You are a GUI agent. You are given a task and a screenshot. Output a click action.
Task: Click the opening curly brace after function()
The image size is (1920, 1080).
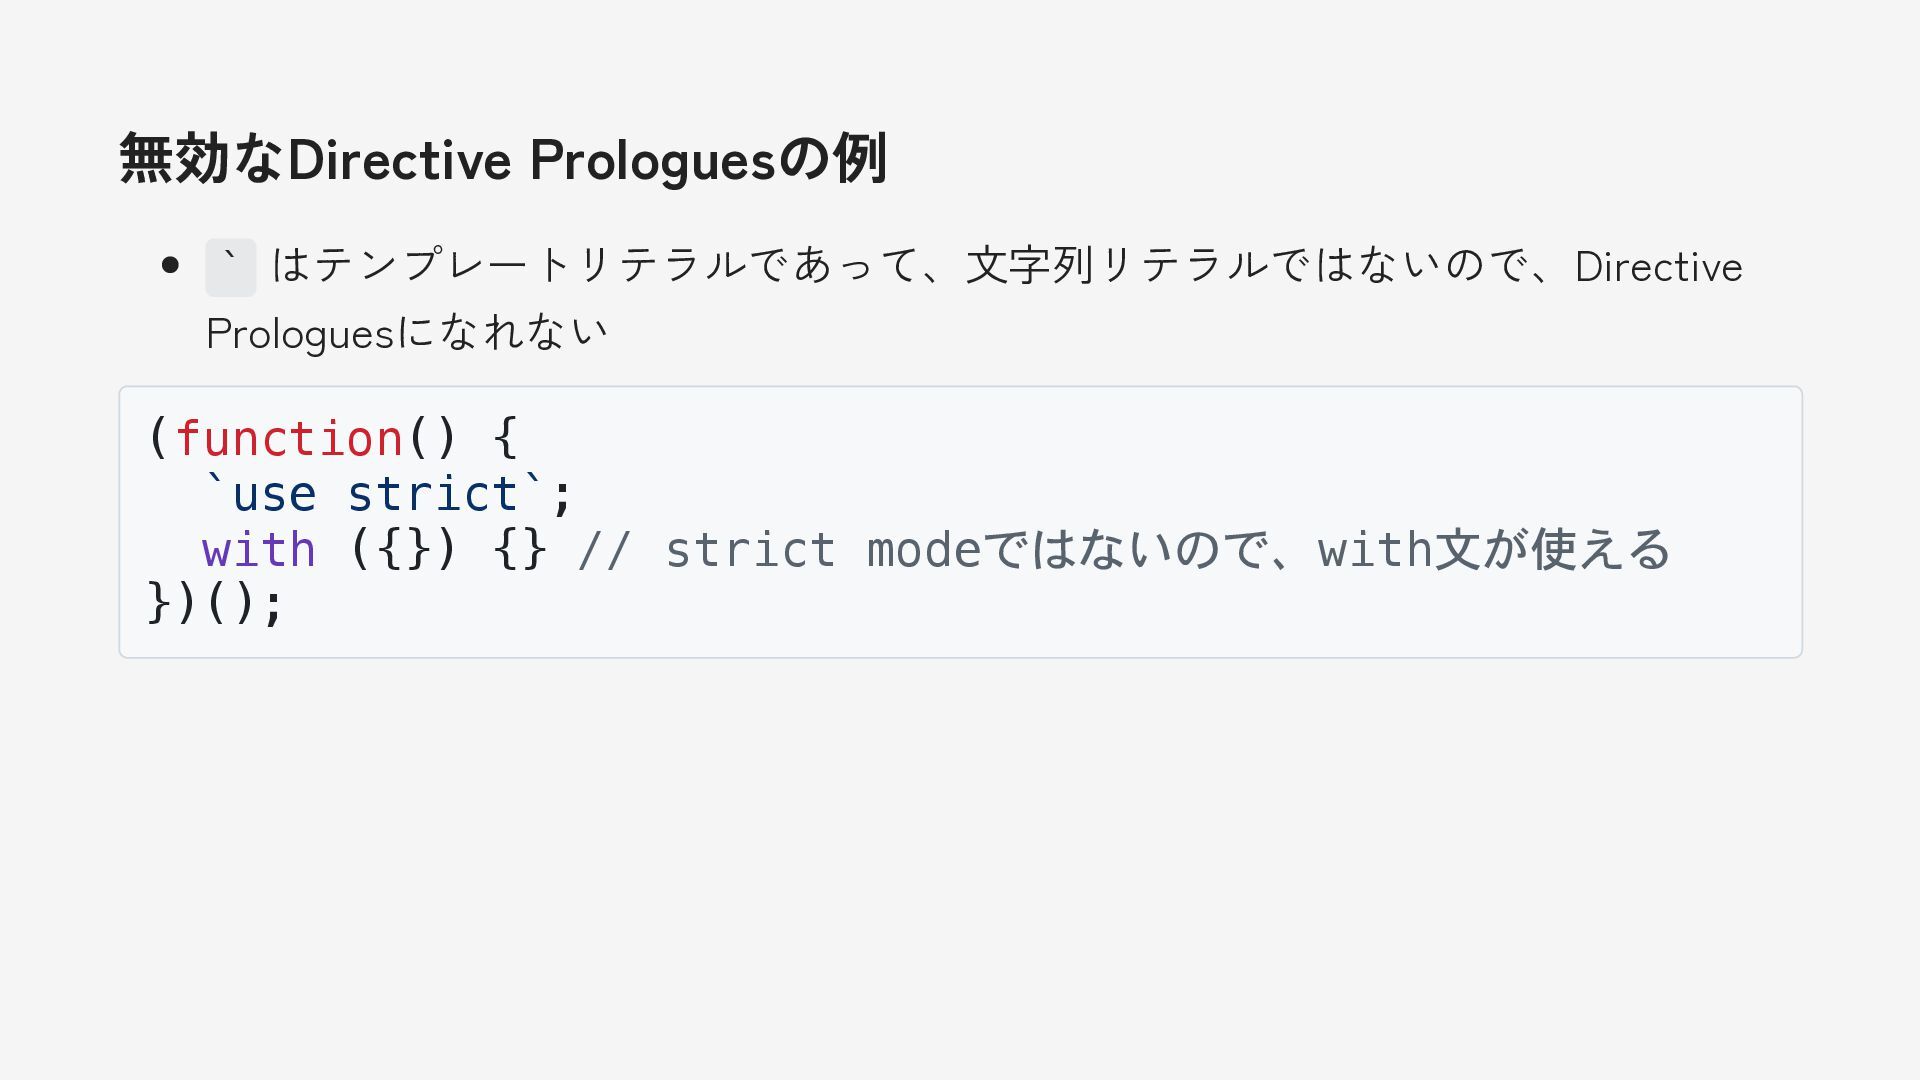(x=505, y=439)
